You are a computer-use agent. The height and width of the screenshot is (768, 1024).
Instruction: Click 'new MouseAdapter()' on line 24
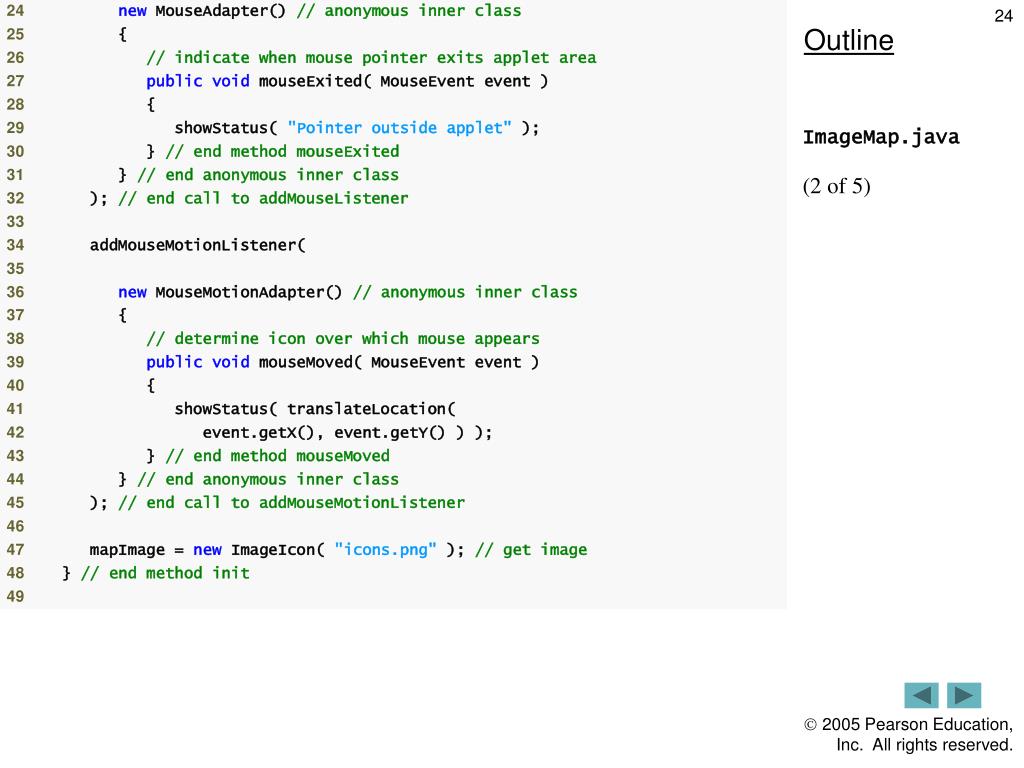point(202,11)
